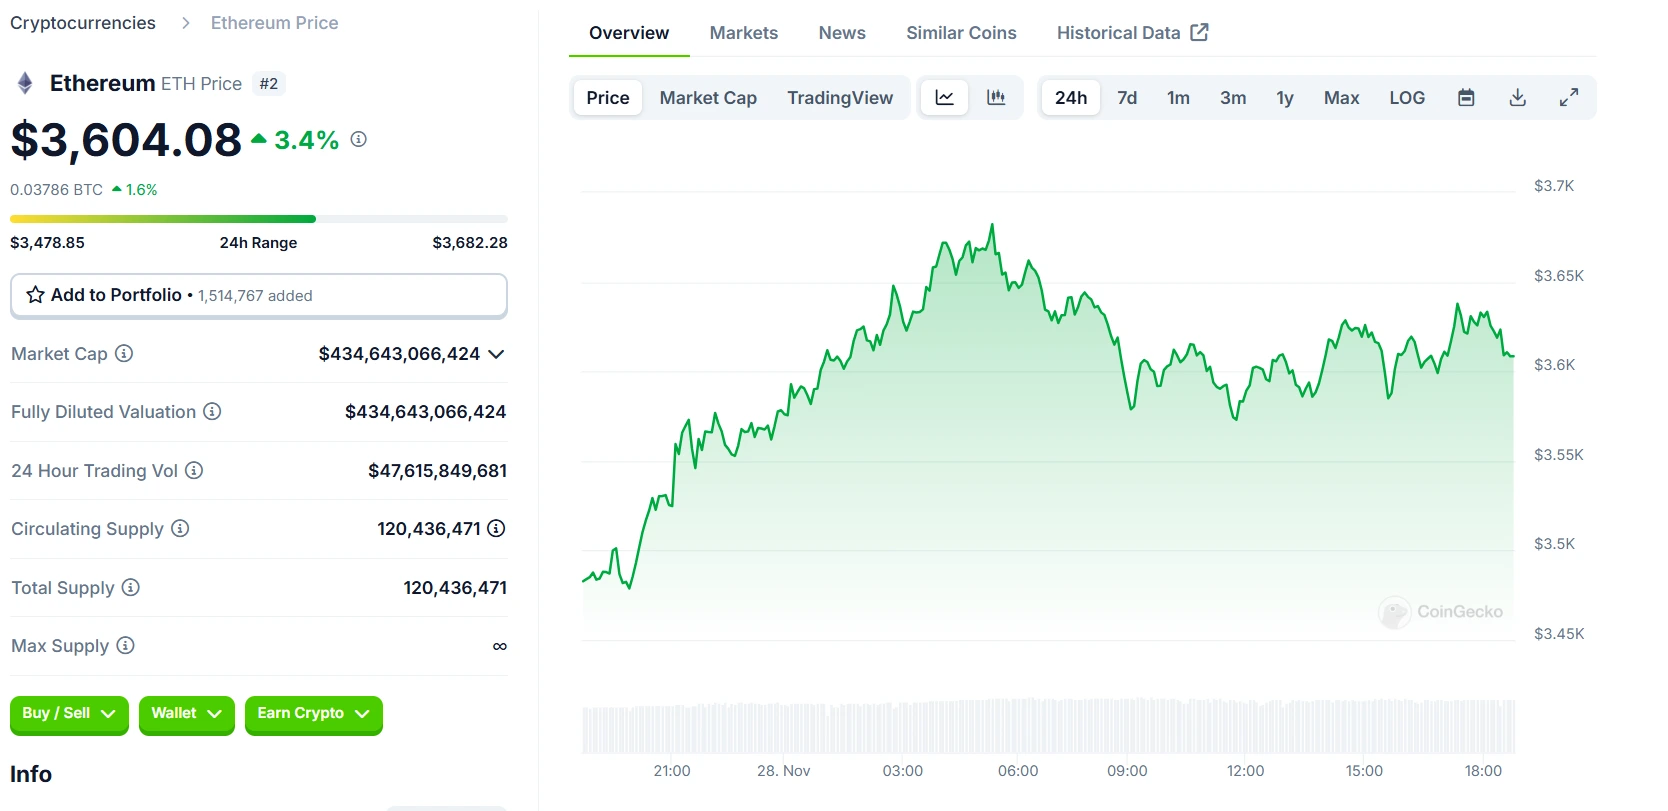Image resolution: width=1668 pixels, height=811 pixels.
Task: Show 24 Hour Trading Vol info icon
Action: (x=194, y=470)
